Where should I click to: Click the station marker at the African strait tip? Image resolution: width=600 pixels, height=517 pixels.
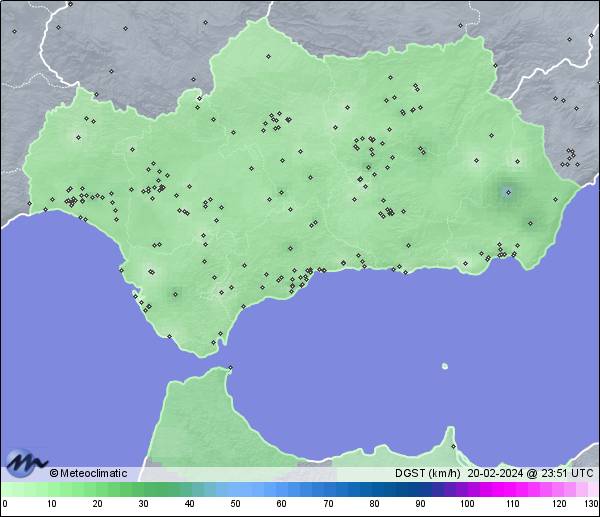pos(231,368)
